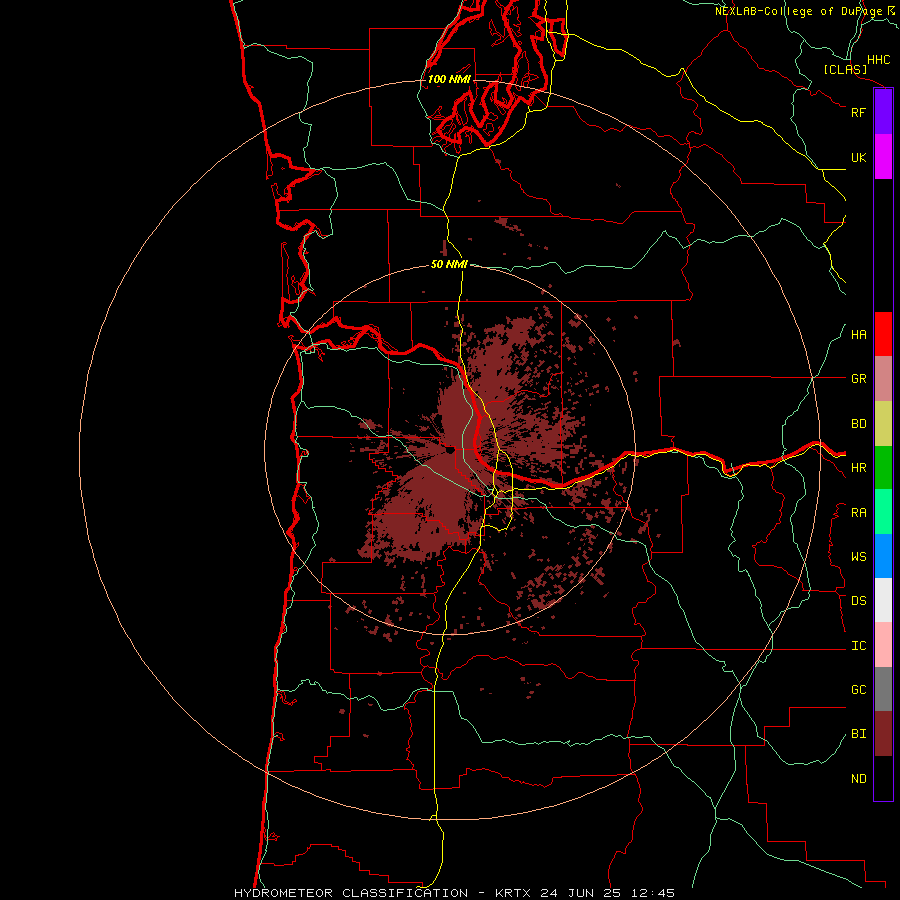Click the Hydrometeor Classification KRTX title text

pos(454,893)
